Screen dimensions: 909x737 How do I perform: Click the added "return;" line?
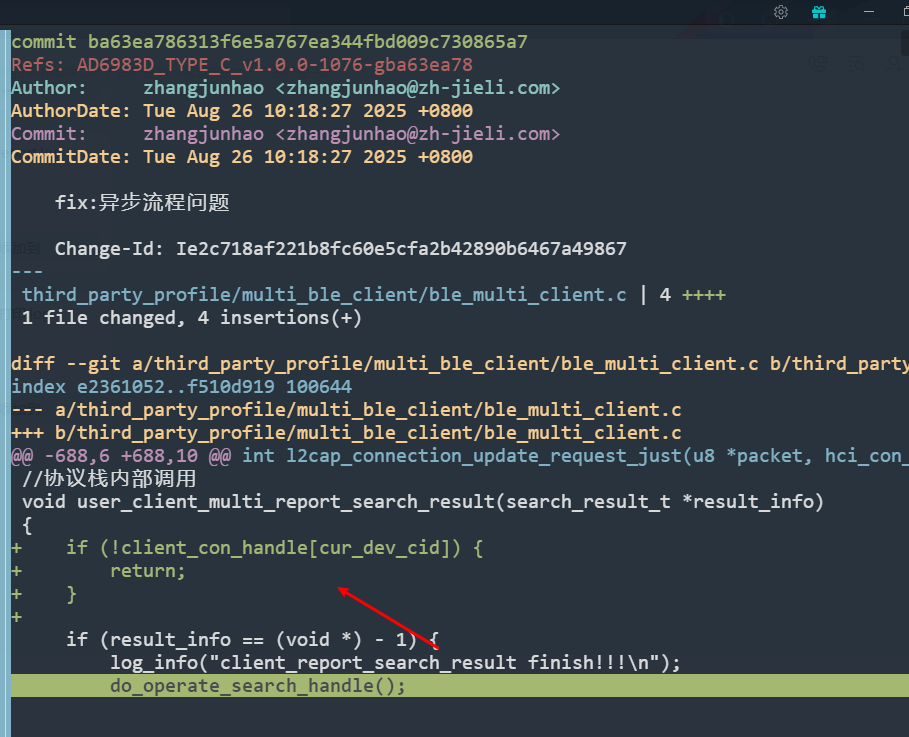(x=148, y=571)
